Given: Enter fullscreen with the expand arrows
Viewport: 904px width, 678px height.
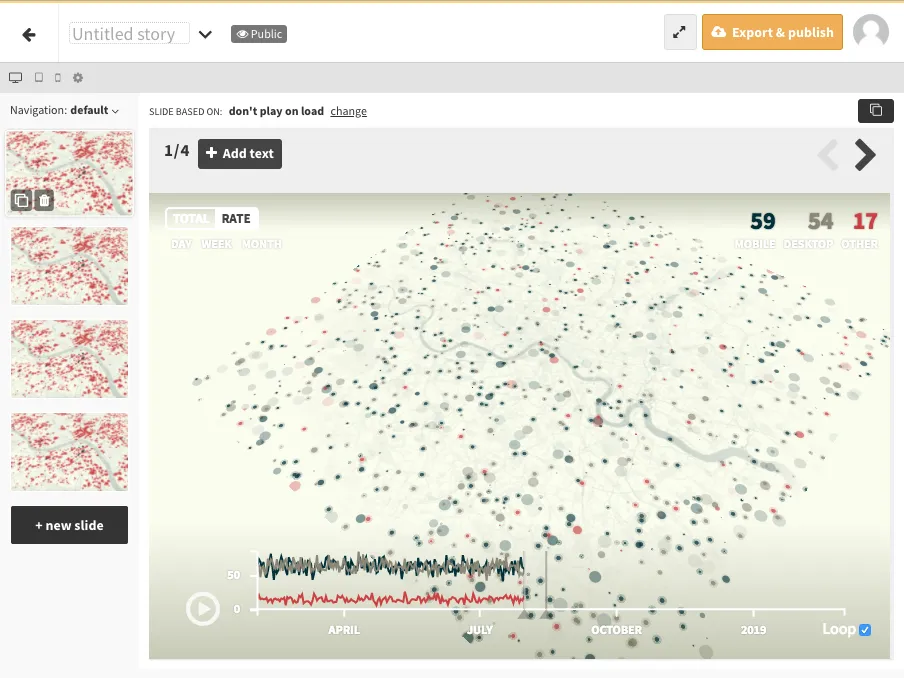Looking at the screenshot, I should 680,33.
